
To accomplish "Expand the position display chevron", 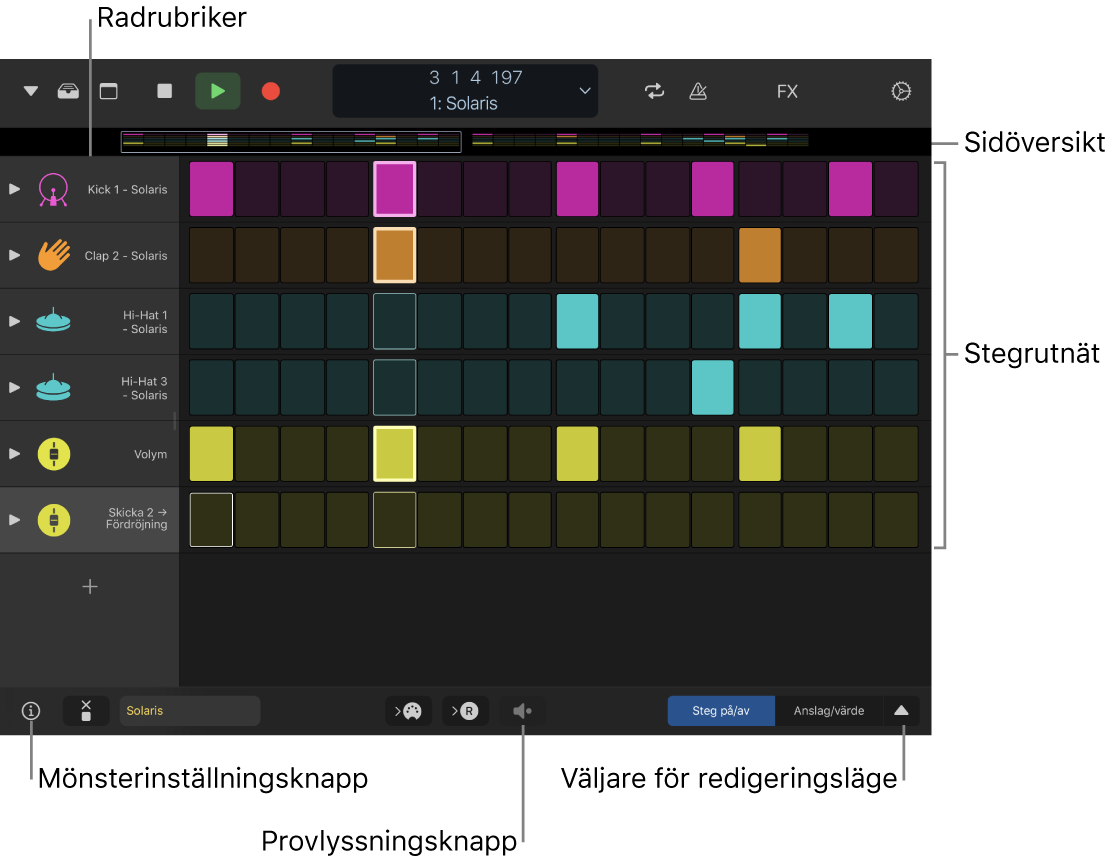I will [585, 91].
